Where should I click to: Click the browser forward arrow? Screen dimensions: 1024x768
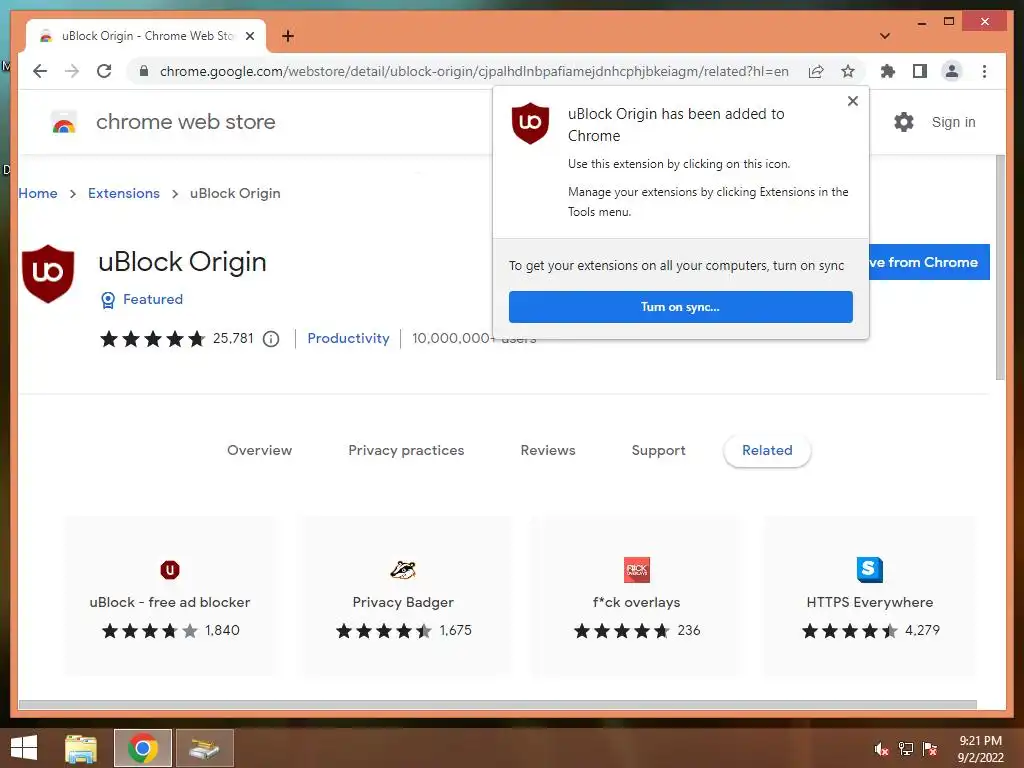point(72,71)
